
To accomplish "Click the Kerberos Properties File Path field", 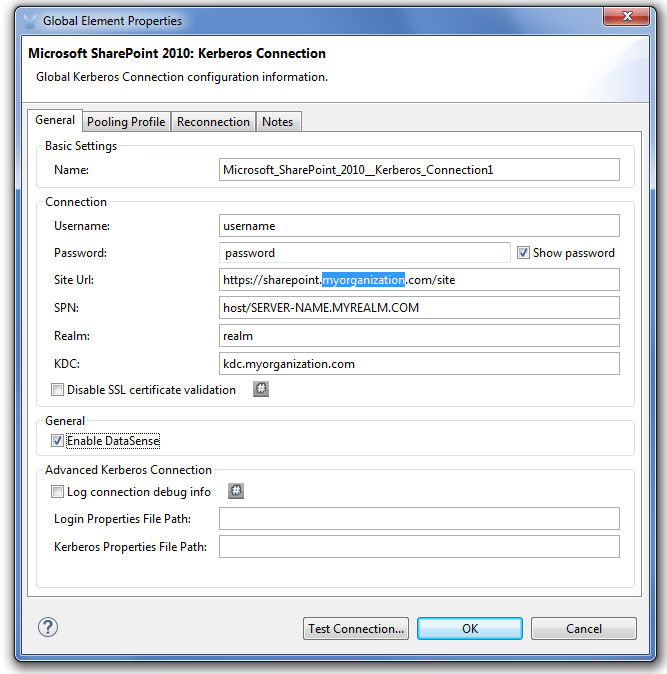I will pos(419,547).
